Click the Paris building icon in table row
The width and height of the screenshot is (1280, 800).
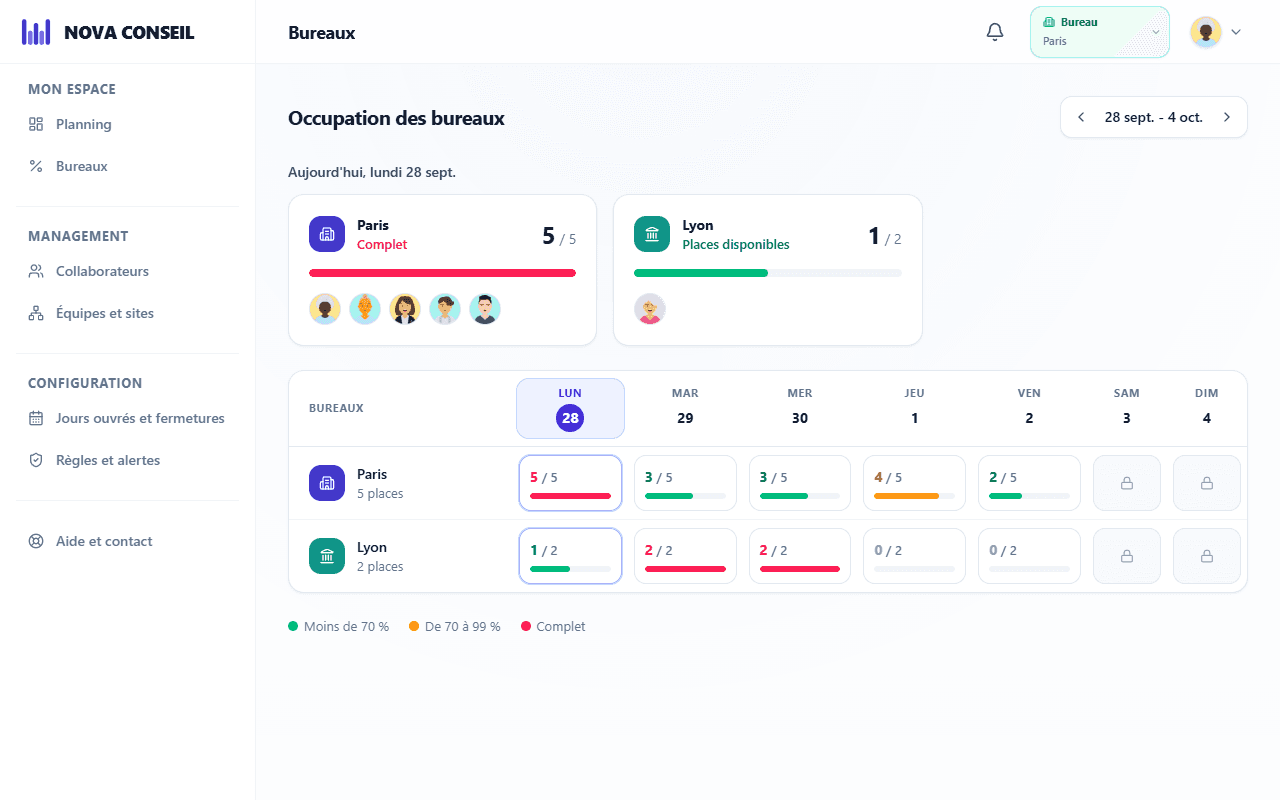(x=327, y=483)
